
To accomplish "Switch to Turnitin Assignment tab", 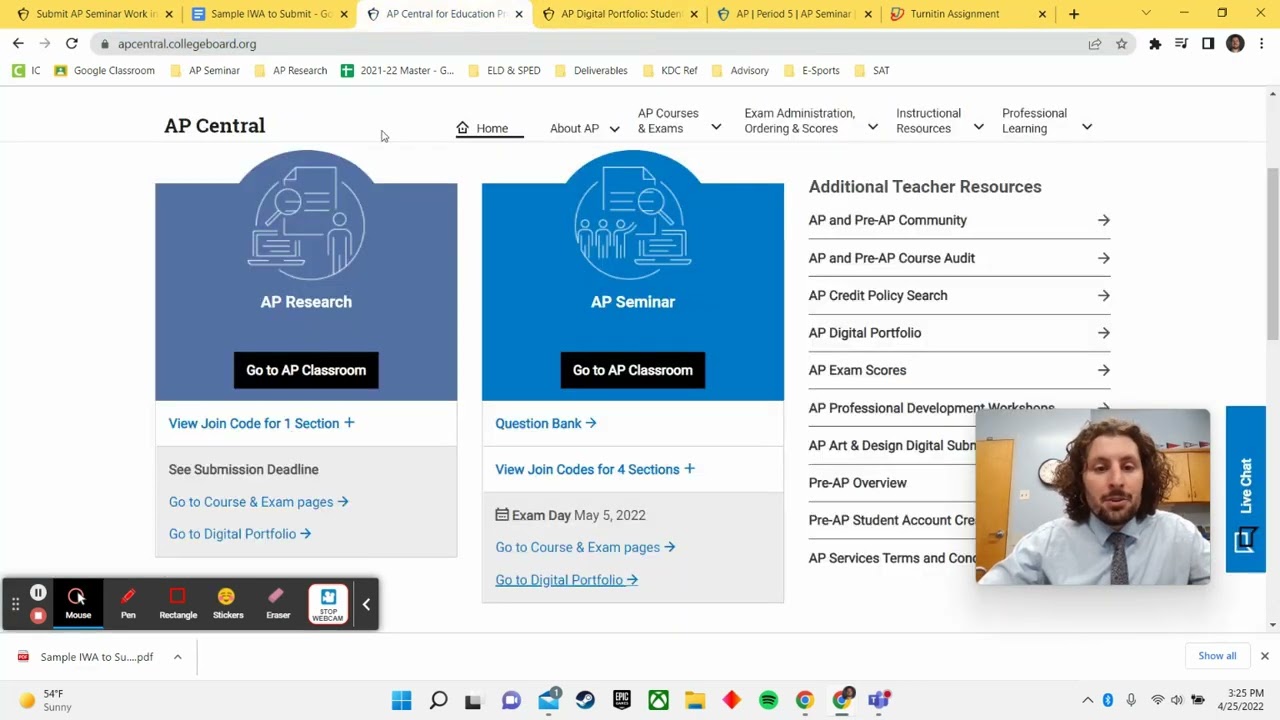I will click(x=968, y=14).
